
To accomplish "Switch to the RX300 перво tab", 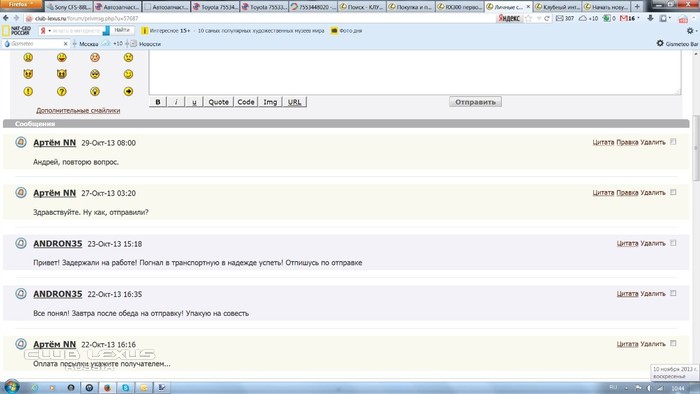I will click(x=459, y=7).
